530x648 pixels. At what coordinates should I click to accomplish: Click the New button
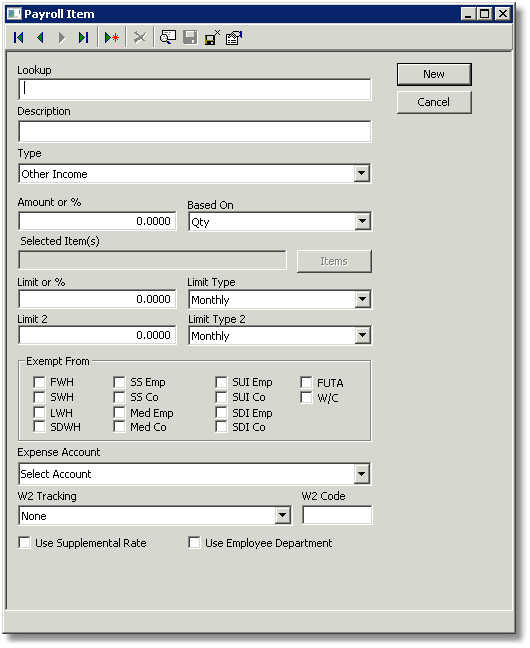434,74
